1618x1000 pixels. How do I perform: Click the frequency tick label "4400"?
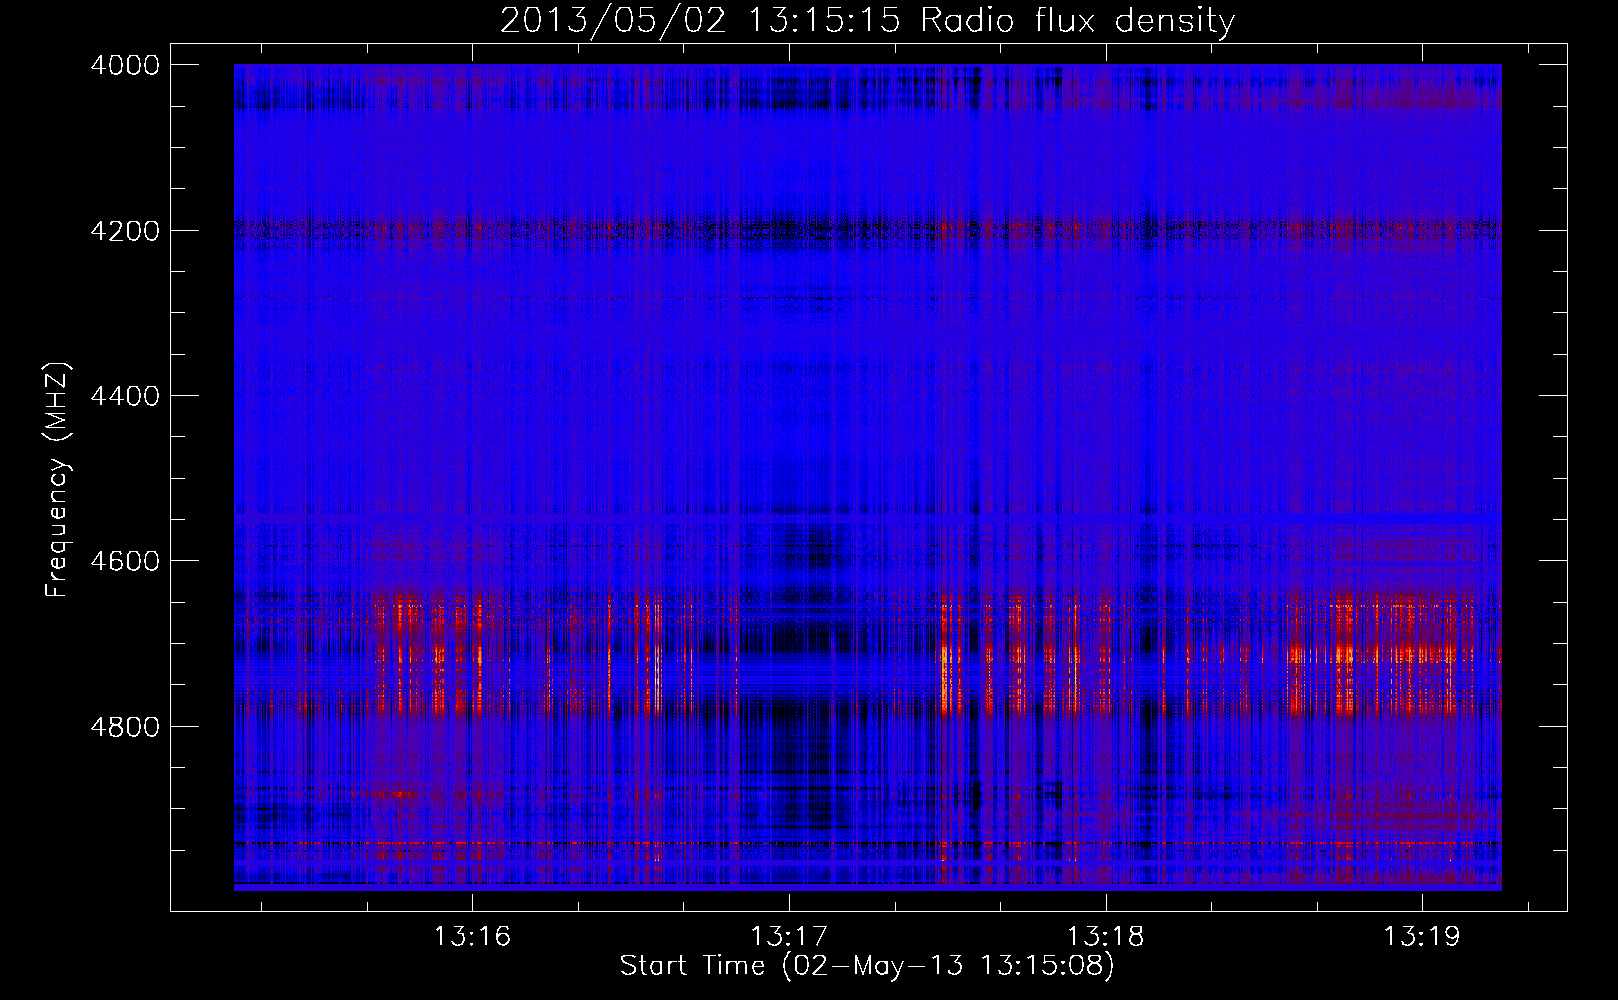(124, 396)
